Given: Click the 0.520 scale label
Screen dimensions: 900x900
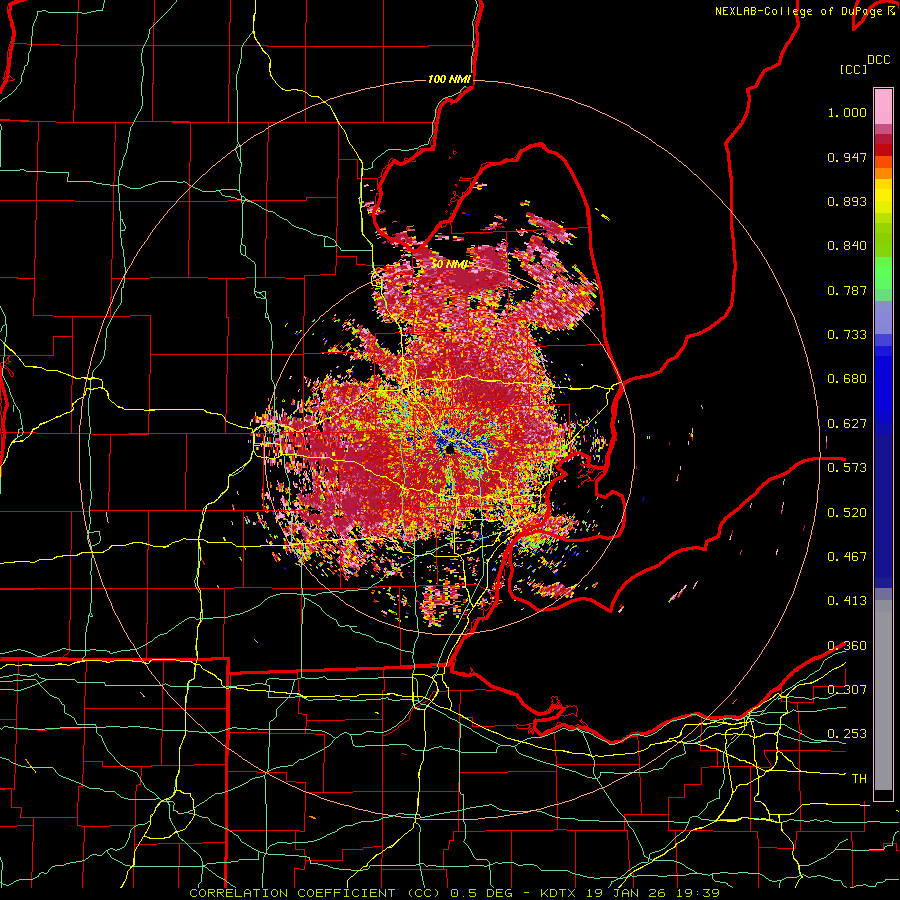Looking at the screenshot, I should [x=847, y=512].
